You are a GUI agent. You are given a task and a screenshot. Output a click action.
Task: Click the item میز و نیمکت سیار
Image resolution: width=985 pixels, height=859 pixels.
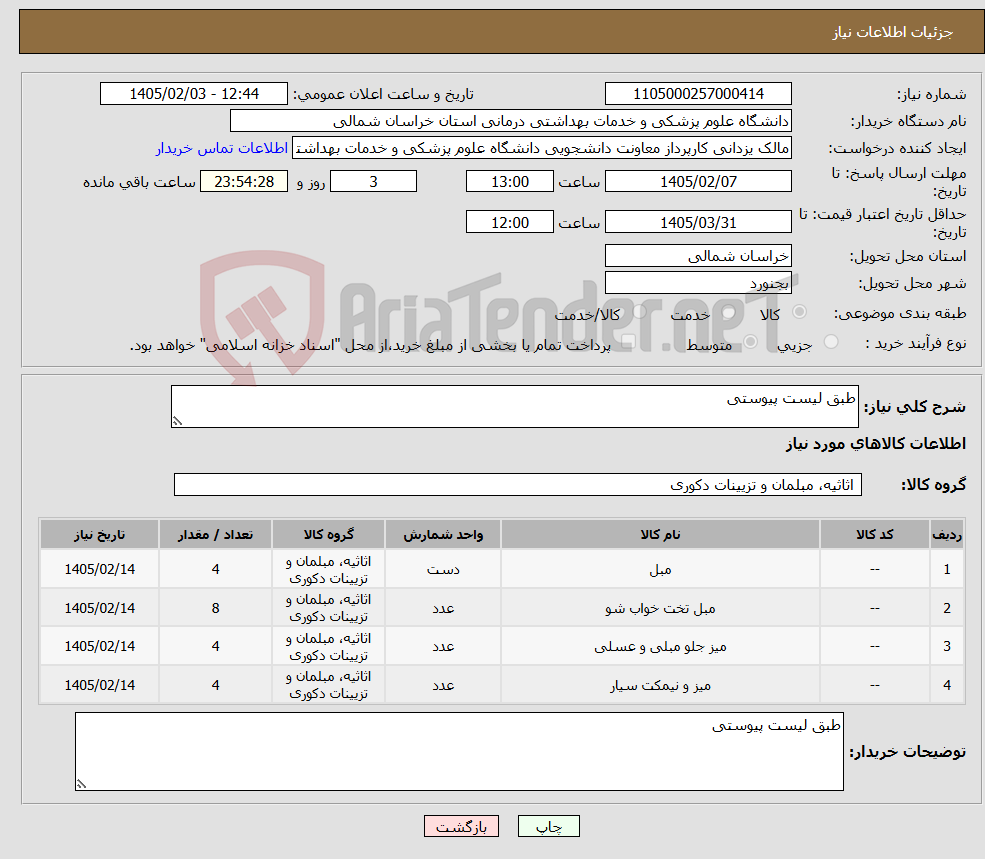660,686
